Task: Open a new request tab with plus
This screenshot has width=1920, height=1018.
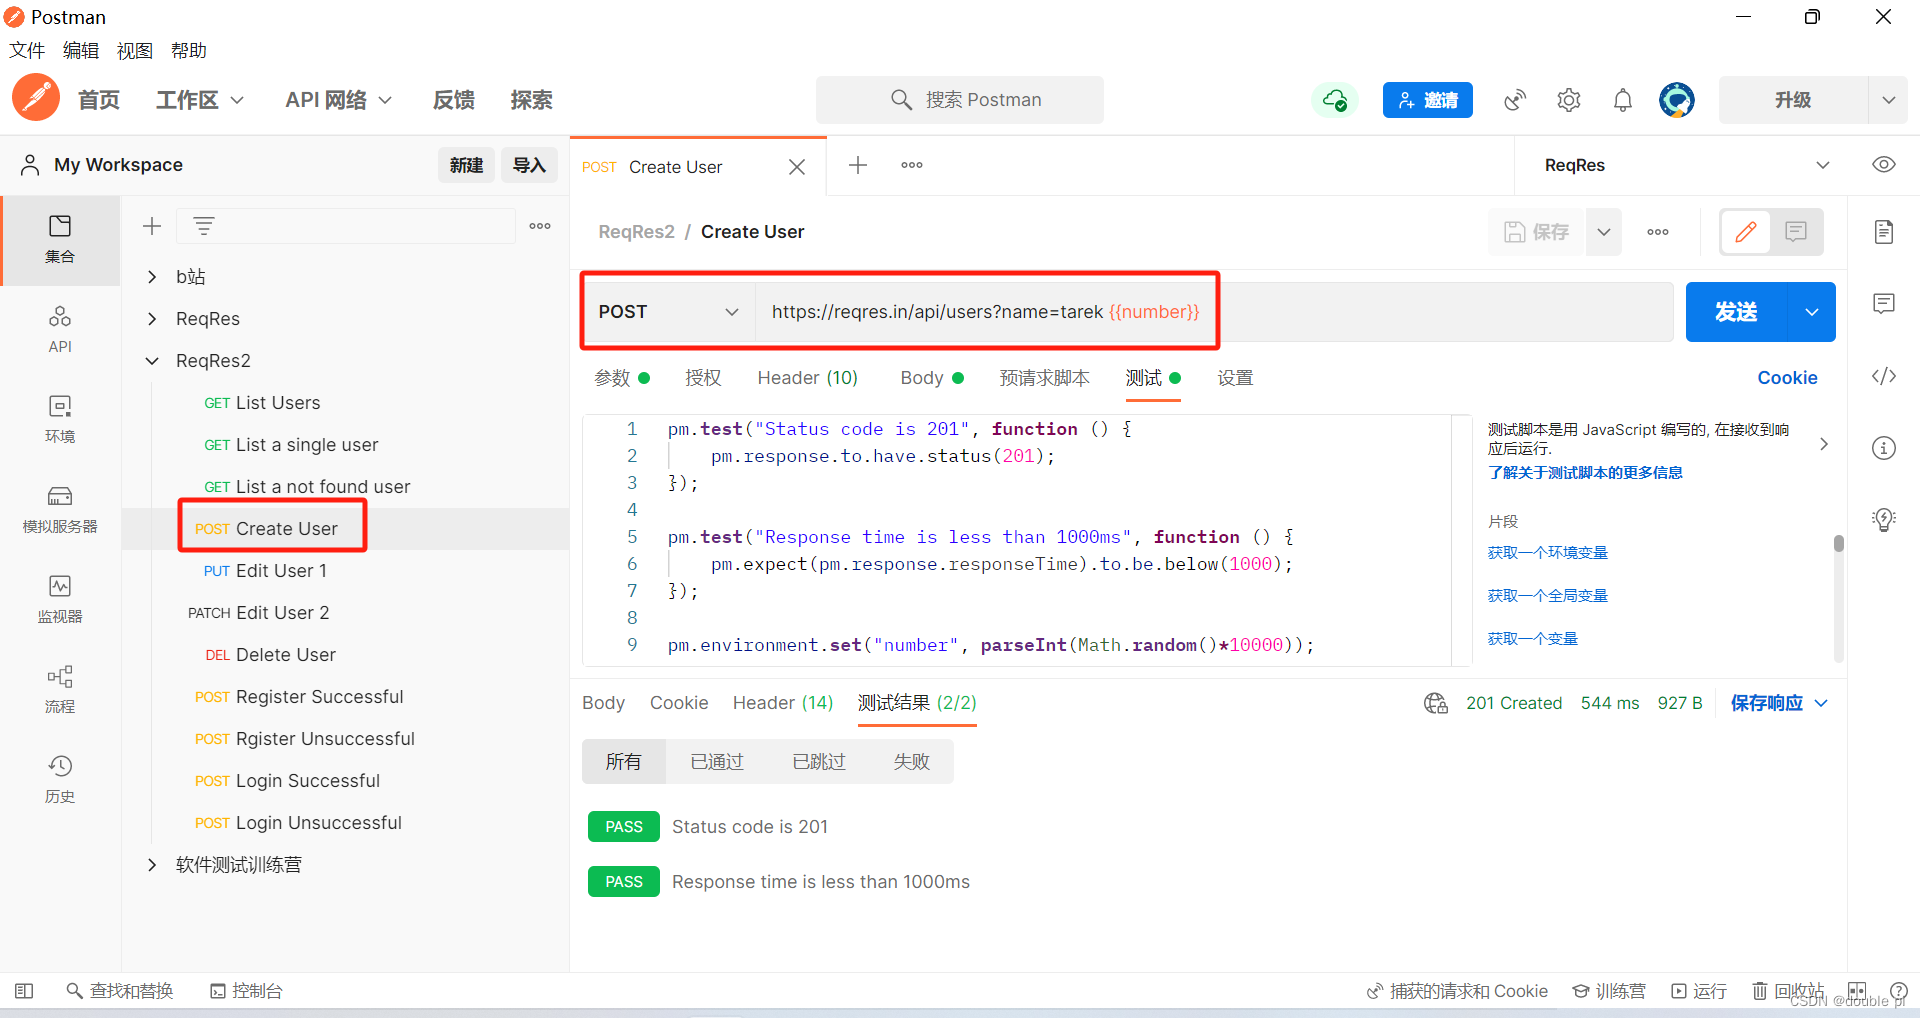Action: 858,165
